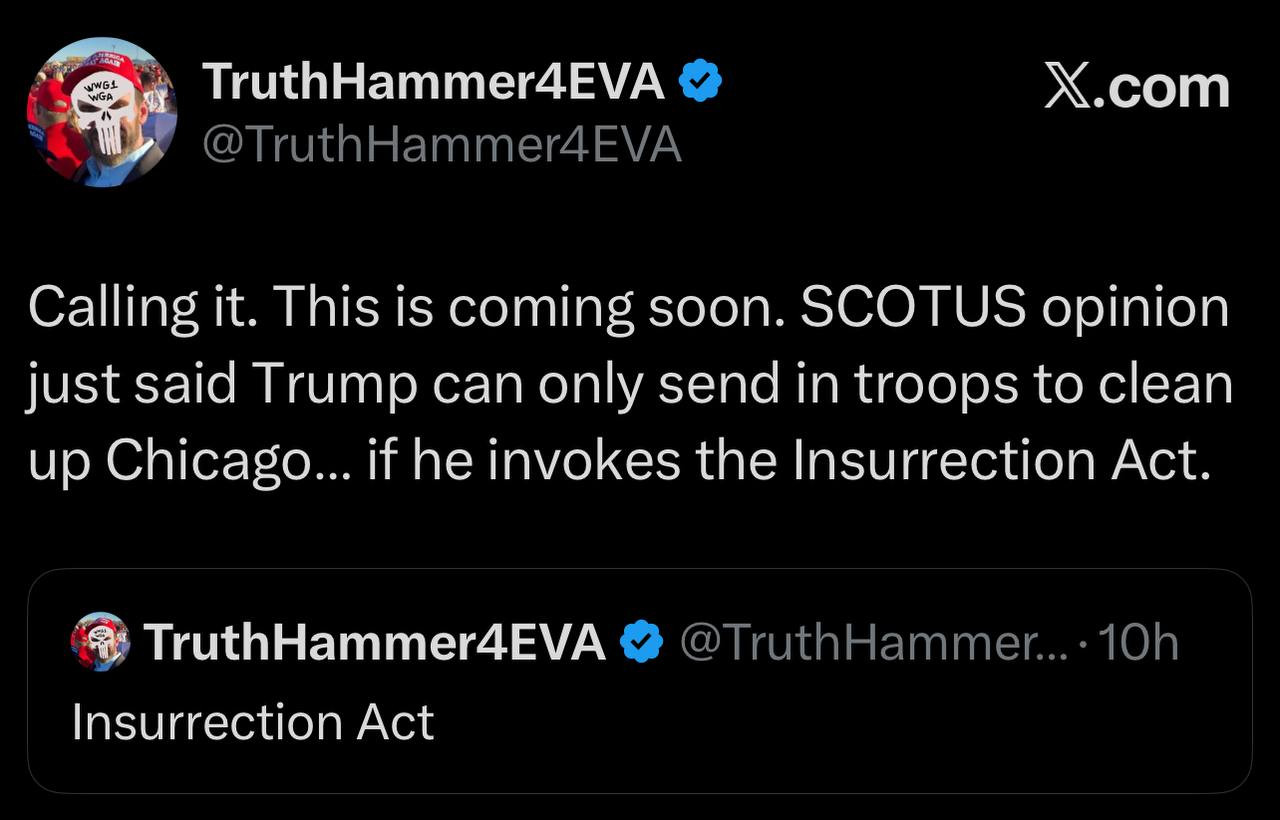Select the quoted author name TruthHammer4EVA
The height and width of the screenshot is (820, 1280).
(x=375, y=642)
